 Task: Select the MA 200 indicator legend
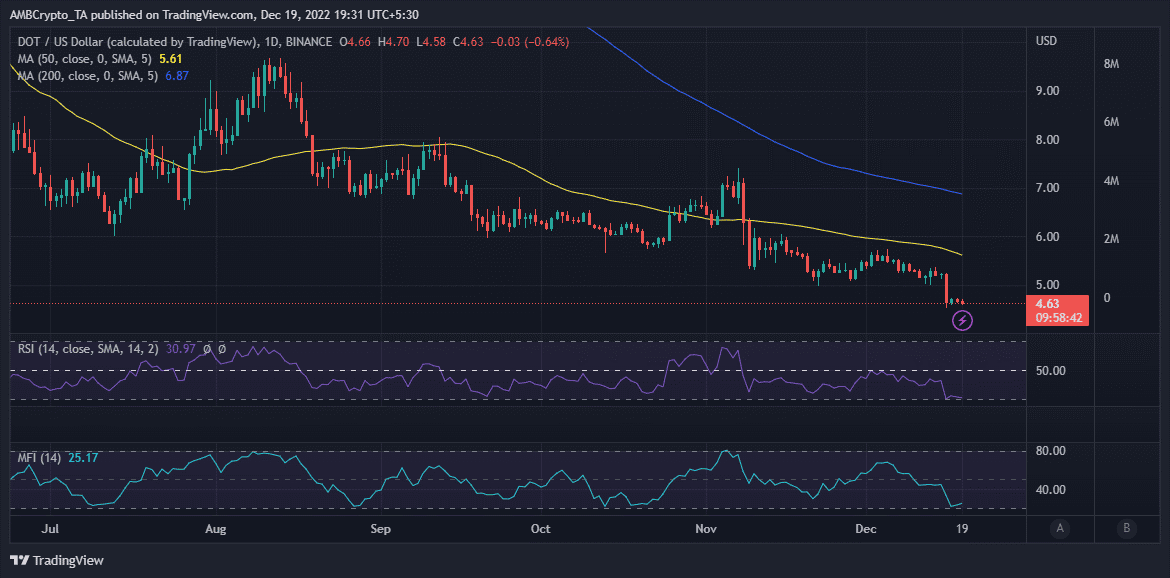[90, 76]
